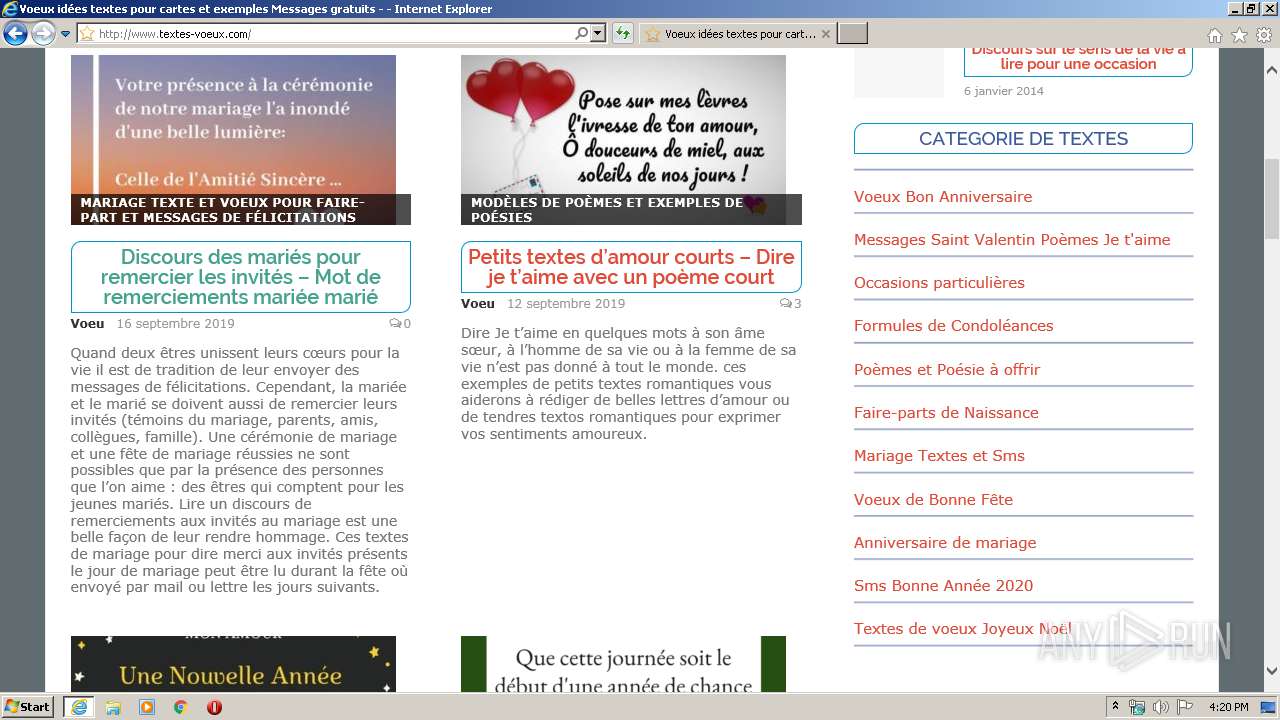Open 'Mariage Textes et Sms' category
This screenshot has height=720, width=1280.
coord(939,456)
